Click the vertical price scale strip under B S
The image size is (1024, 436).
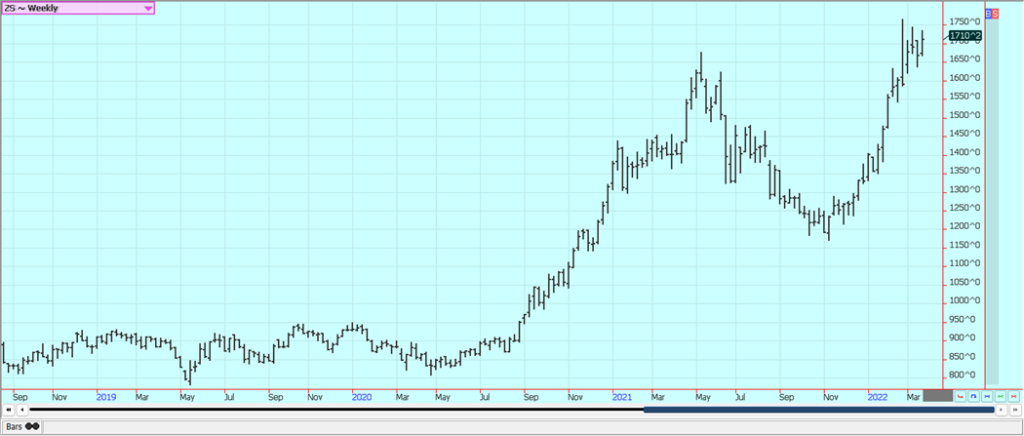pyautogui.click(x=992, y=202)
